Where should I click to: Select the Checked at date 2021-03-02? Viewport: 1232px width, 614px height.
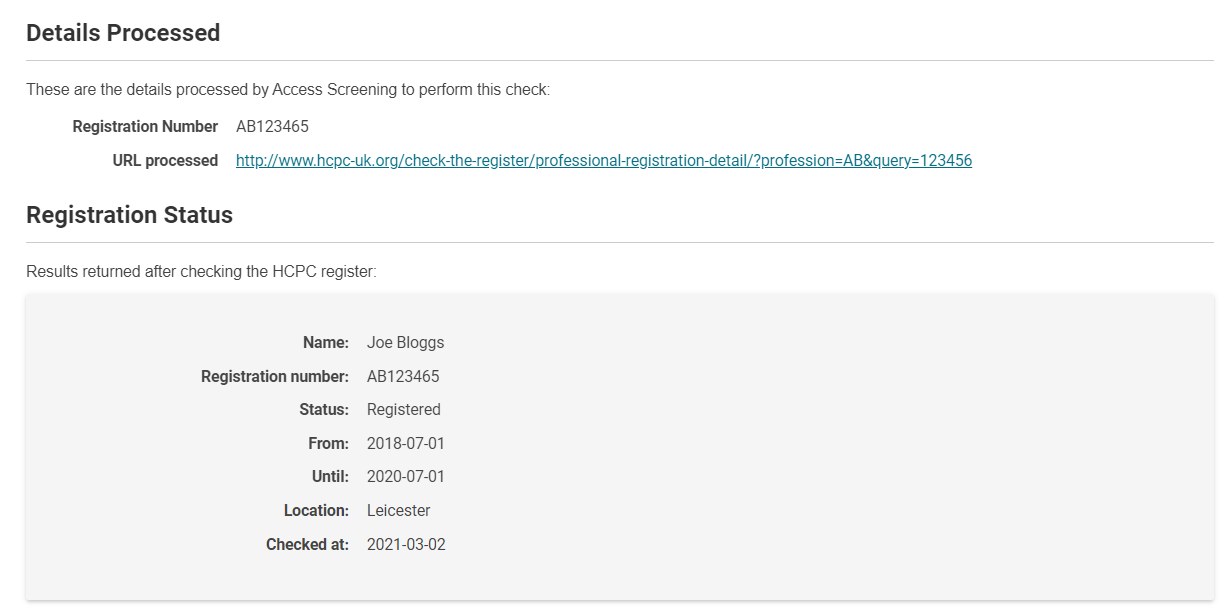pos(405,545)
